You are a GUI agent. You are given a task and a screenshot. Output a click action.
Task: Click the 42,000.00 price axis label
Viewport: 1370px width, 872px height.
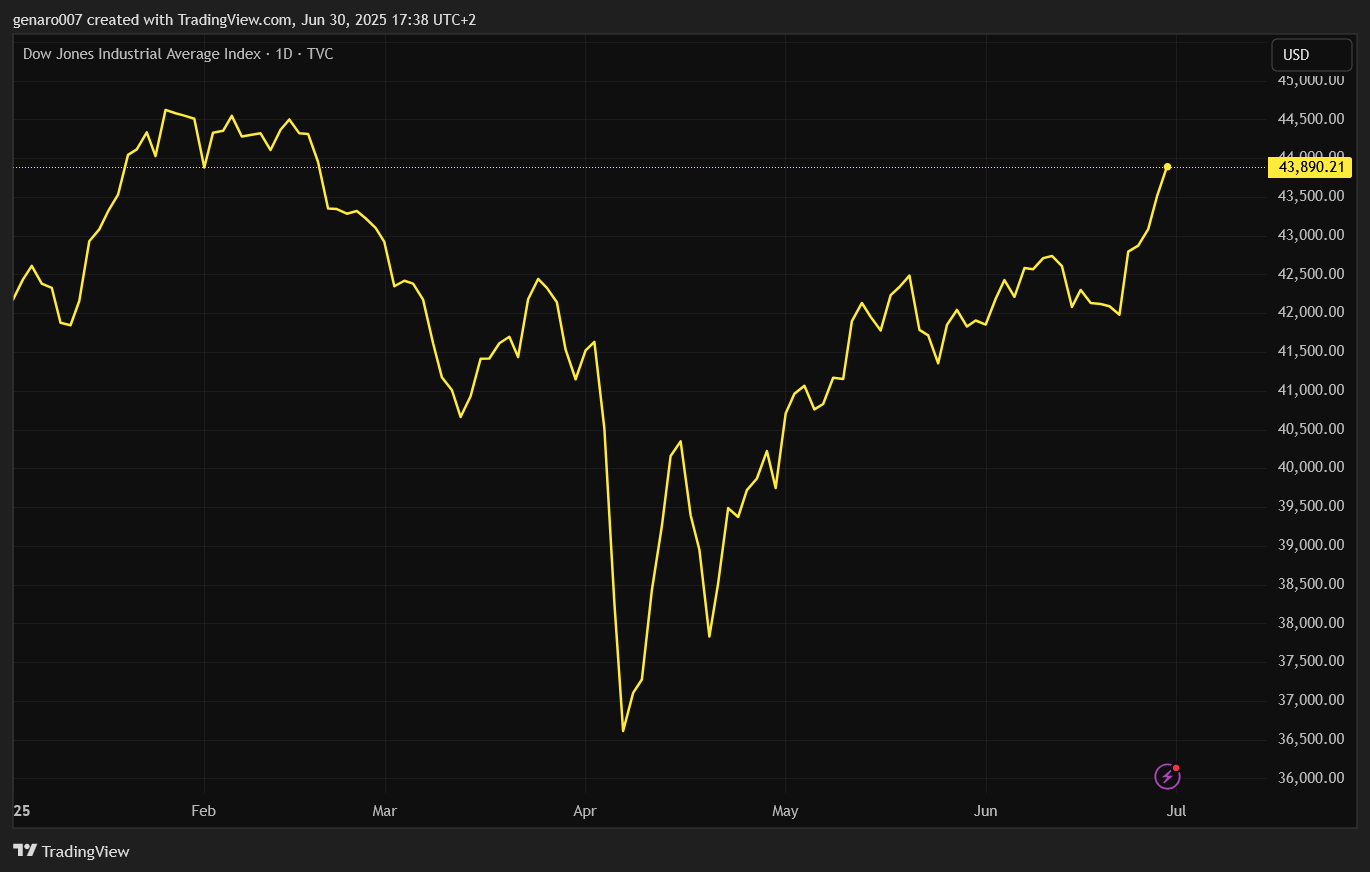click(1312, 312)
